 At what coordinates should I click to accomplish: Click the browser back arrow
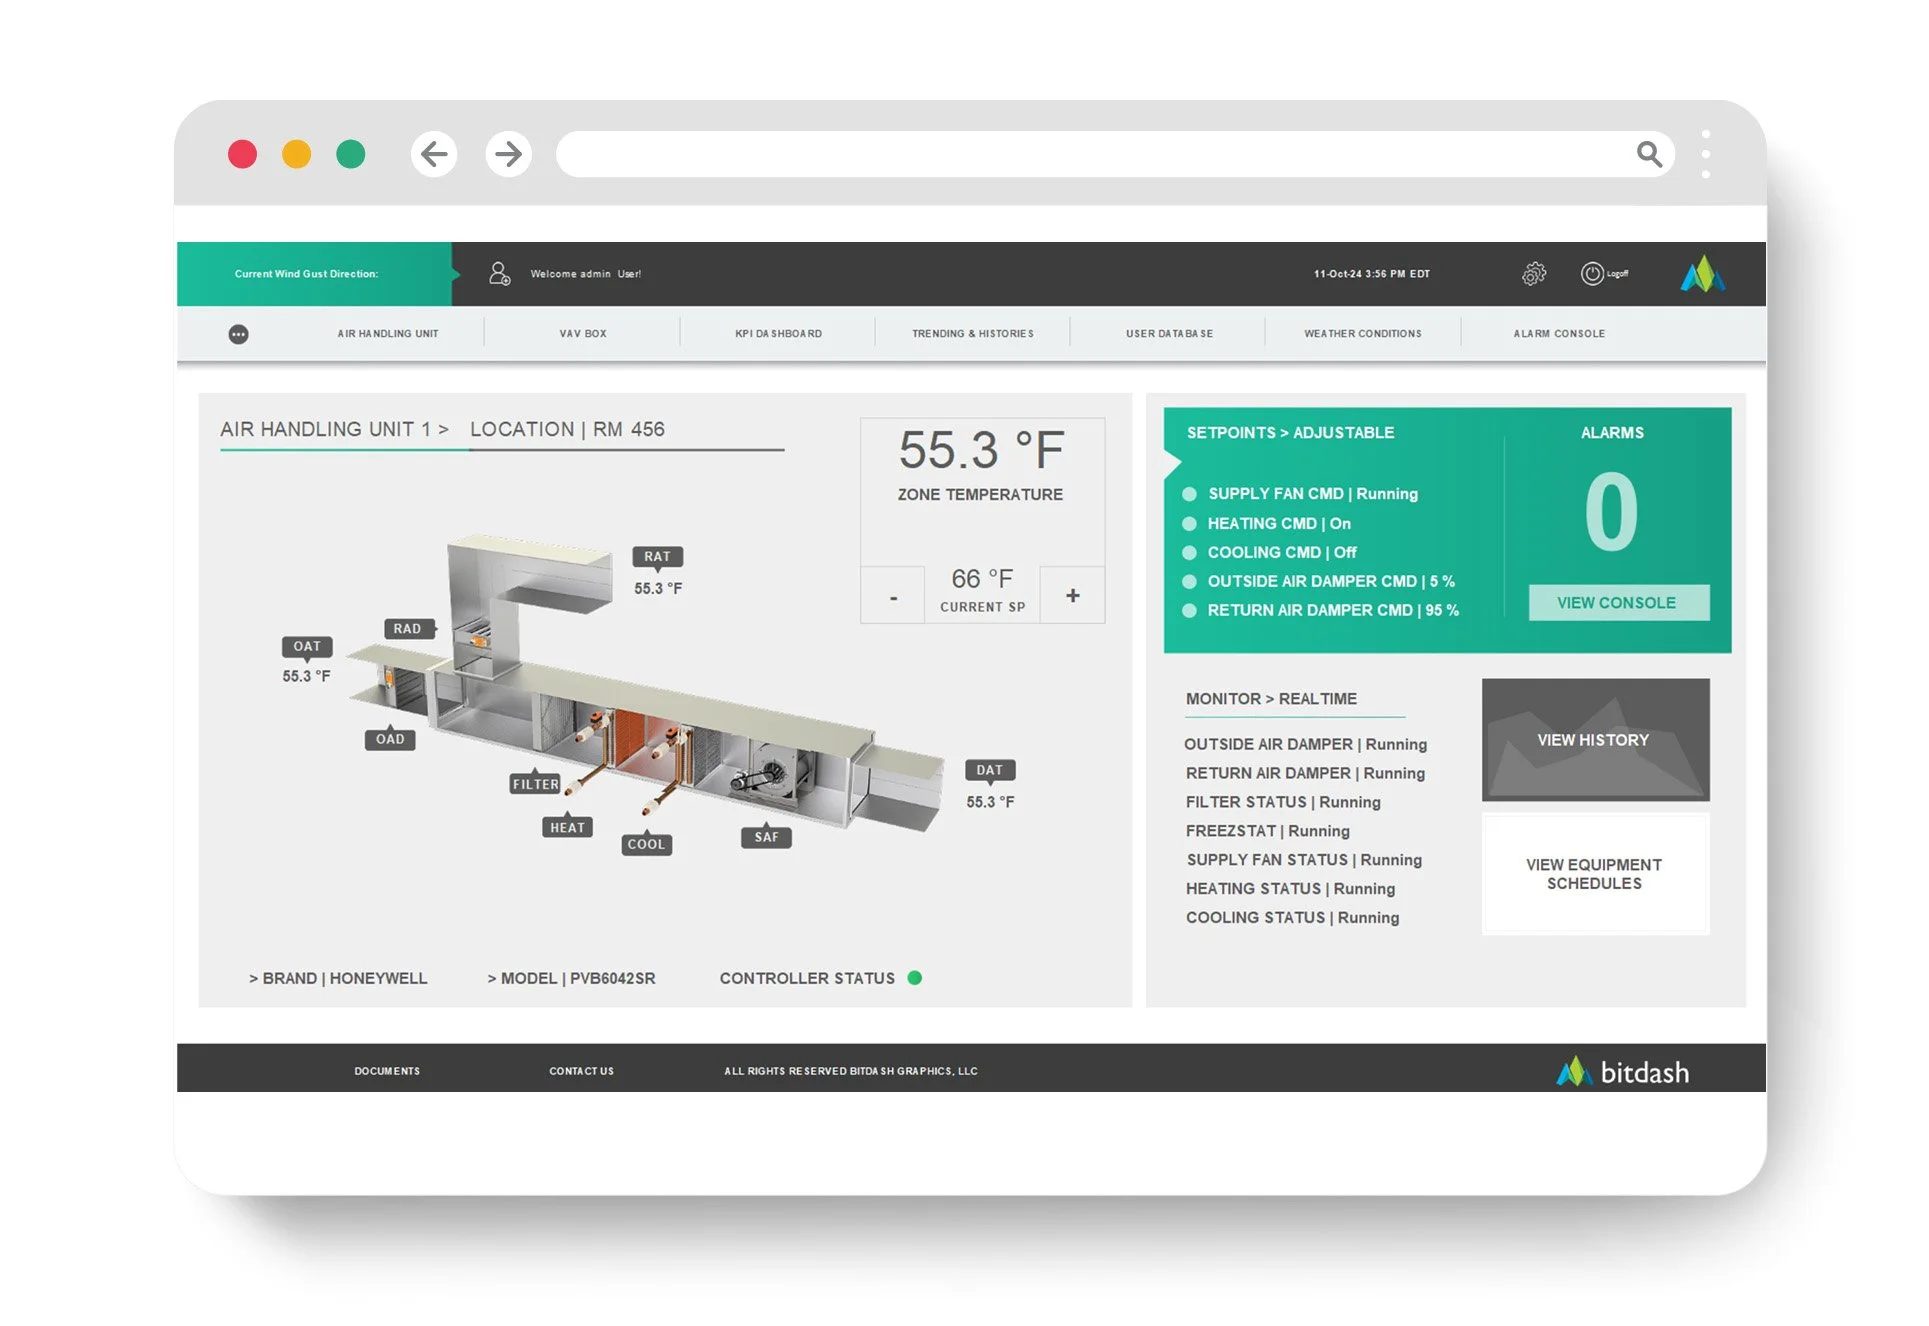point(434,154)
